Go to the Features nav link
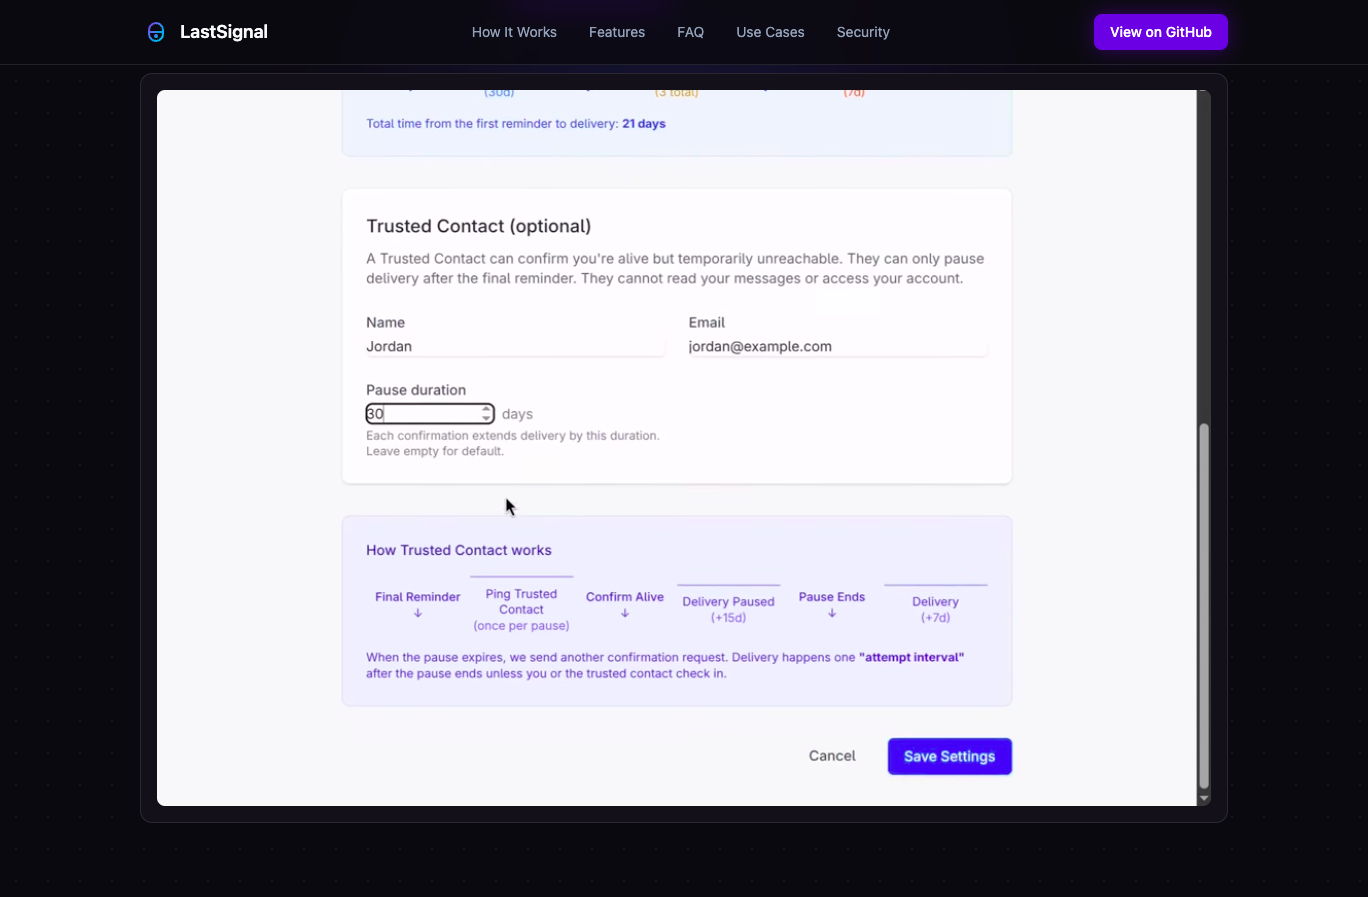 (x=617, y=32)
